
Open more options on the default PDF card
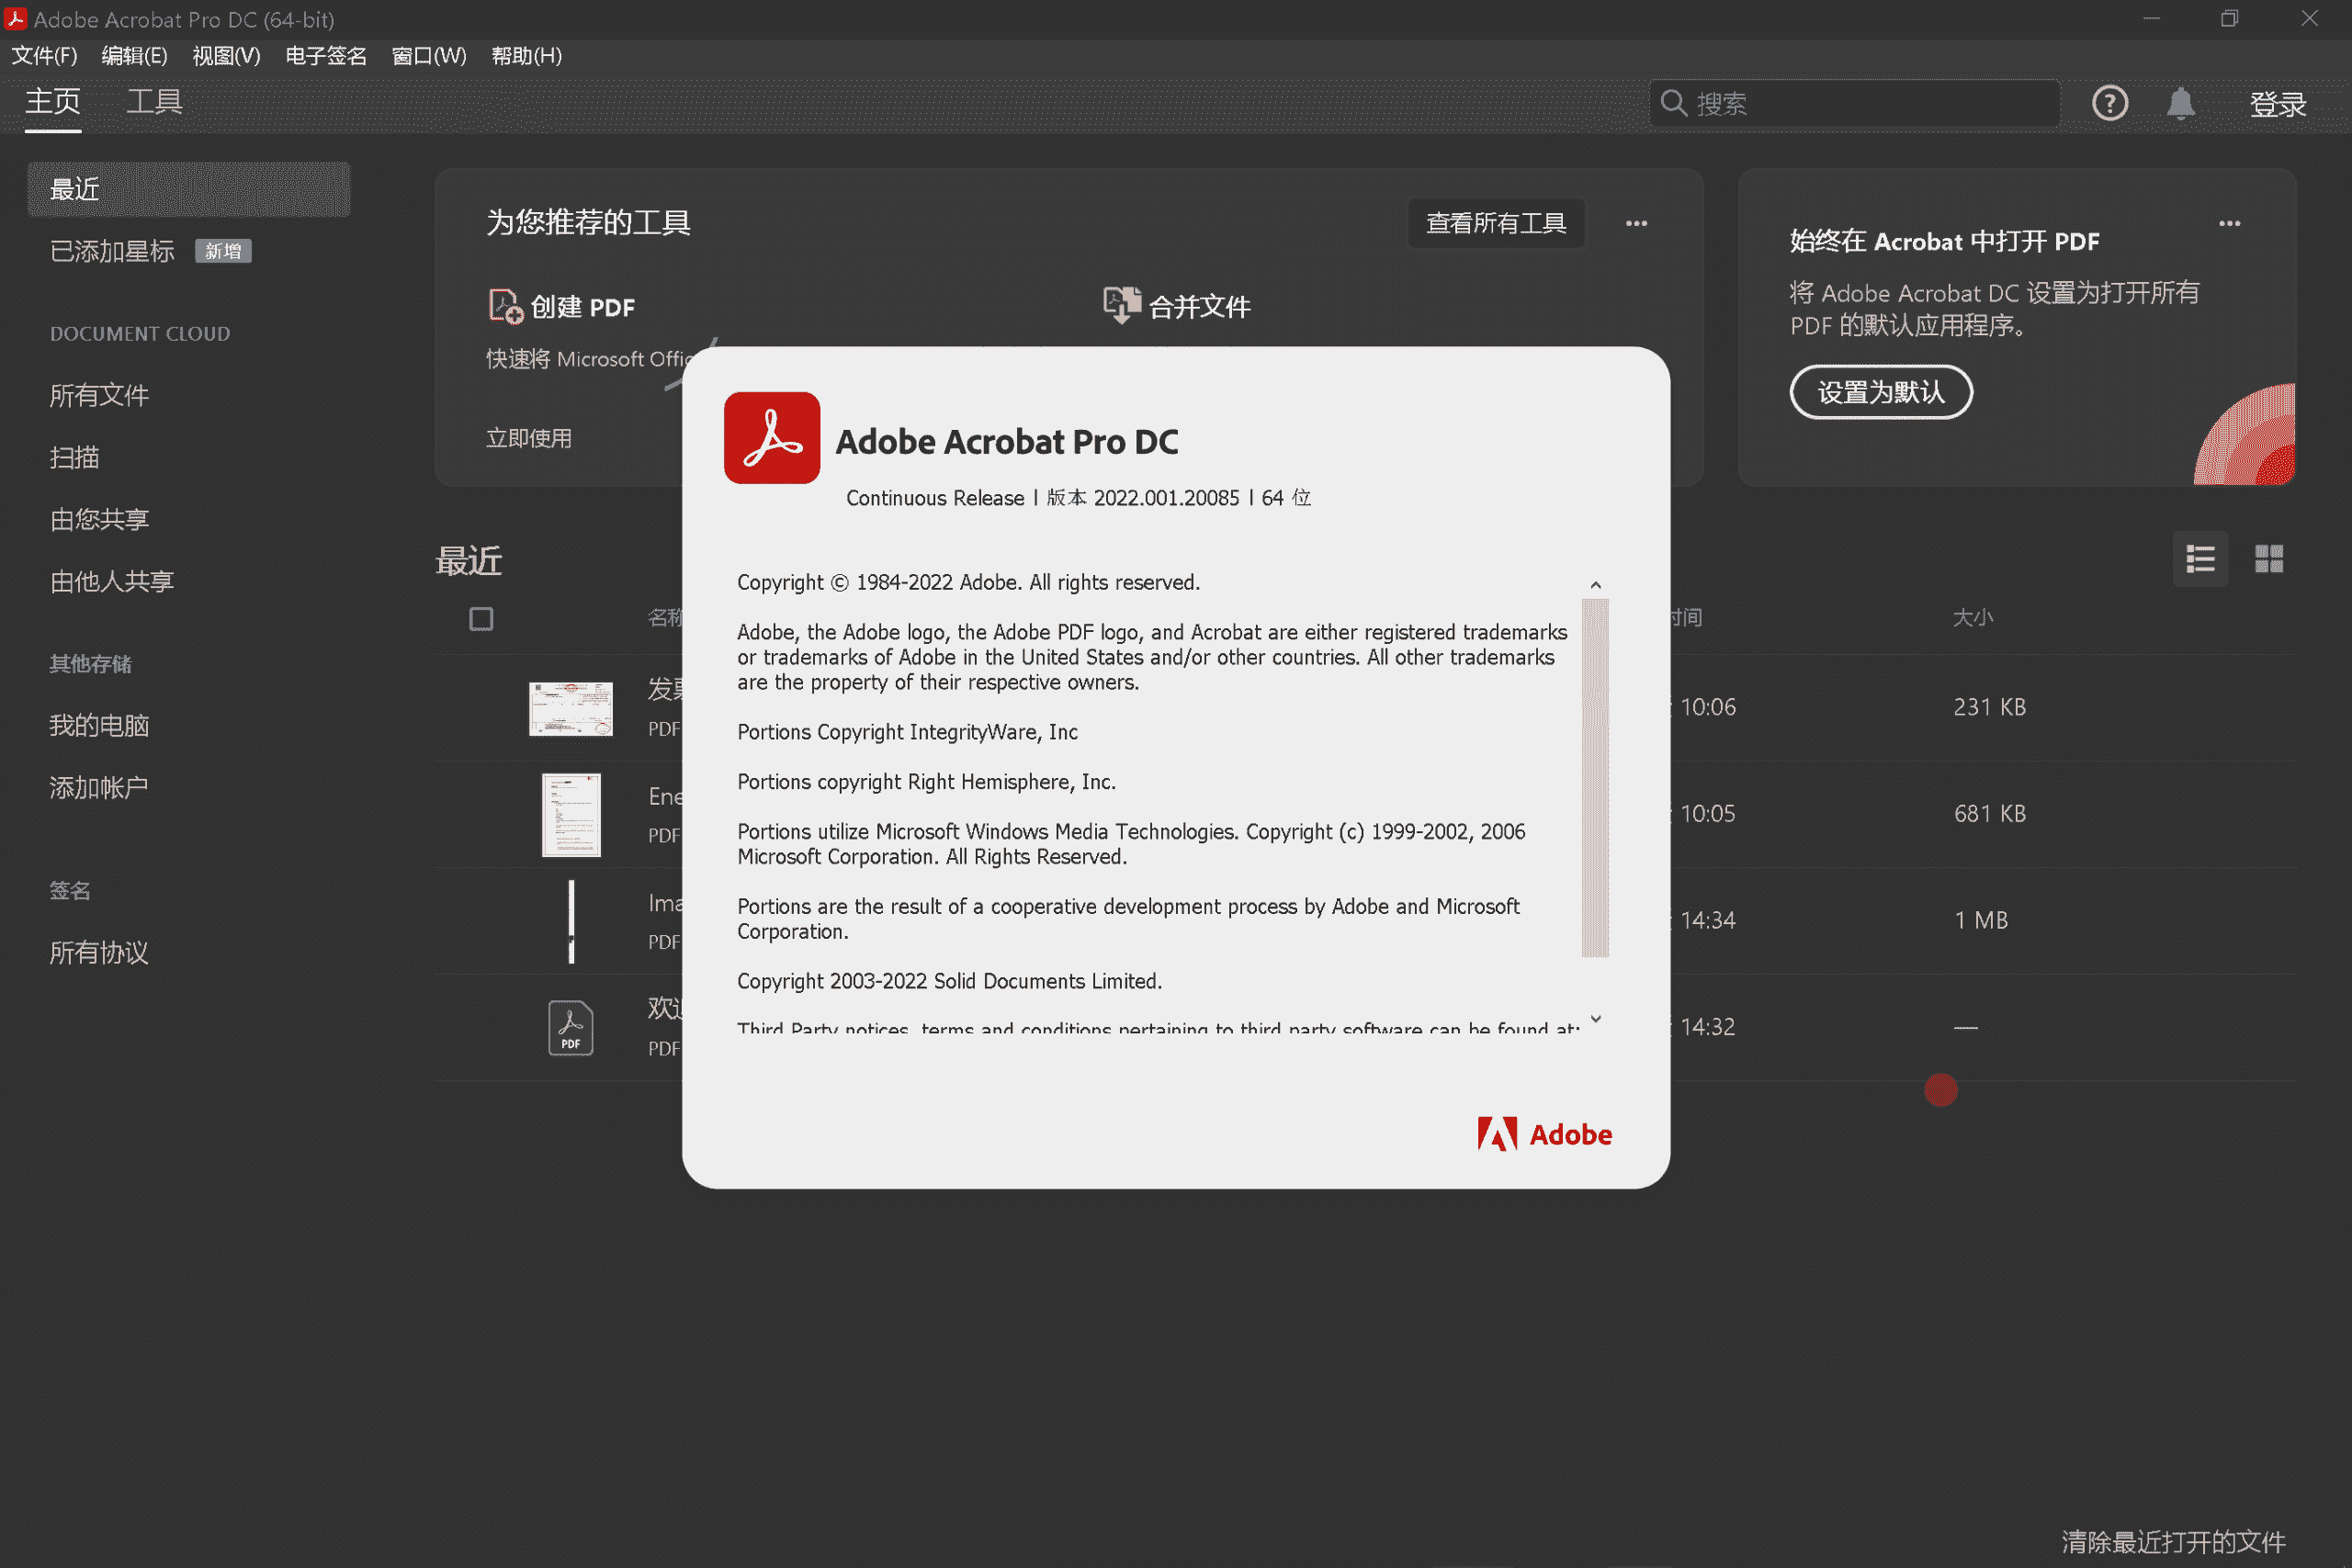pyautogui.click(x=2229, y=223)
